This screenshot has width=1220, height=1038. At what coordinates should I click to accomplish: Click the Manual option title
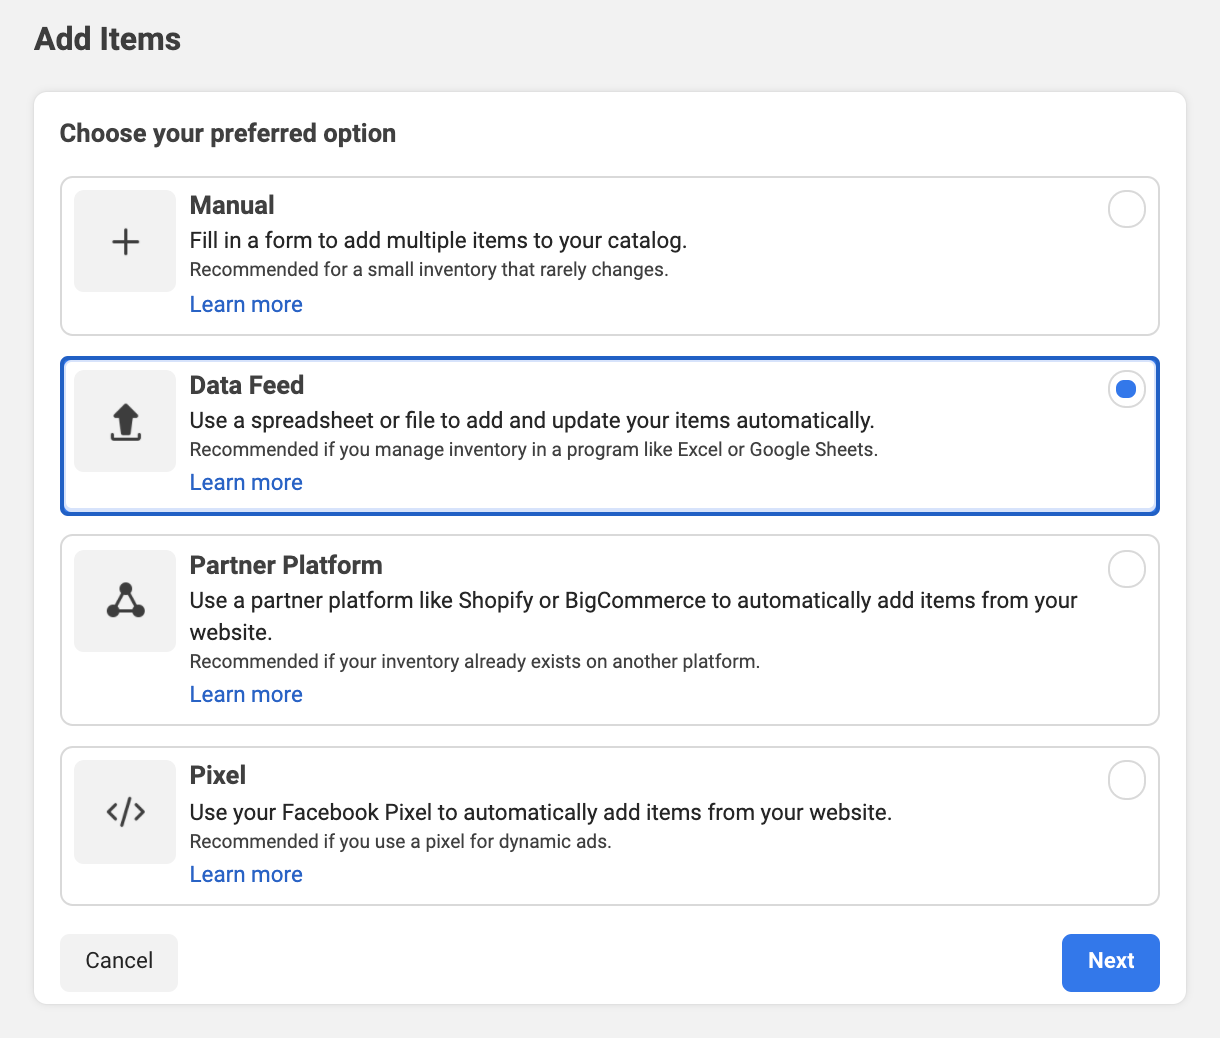click(x=232, y=206)
